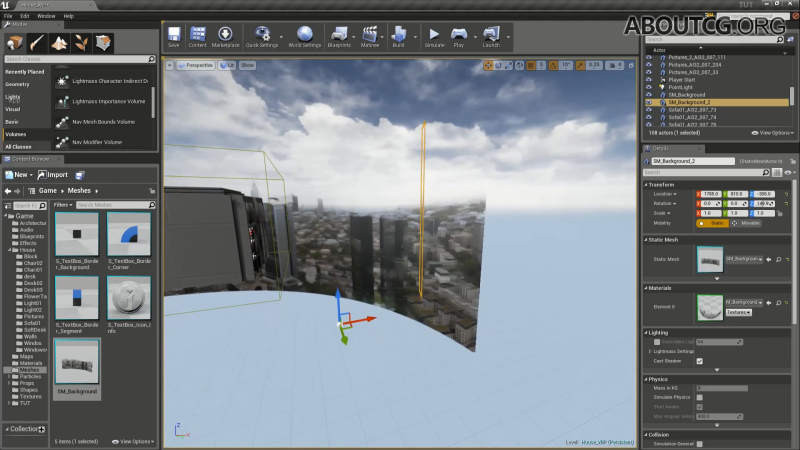This screenshot has width=800, height=450.
Task: Select Place mode cube icon
Action: pyautogui.click(x=15, y=43)
